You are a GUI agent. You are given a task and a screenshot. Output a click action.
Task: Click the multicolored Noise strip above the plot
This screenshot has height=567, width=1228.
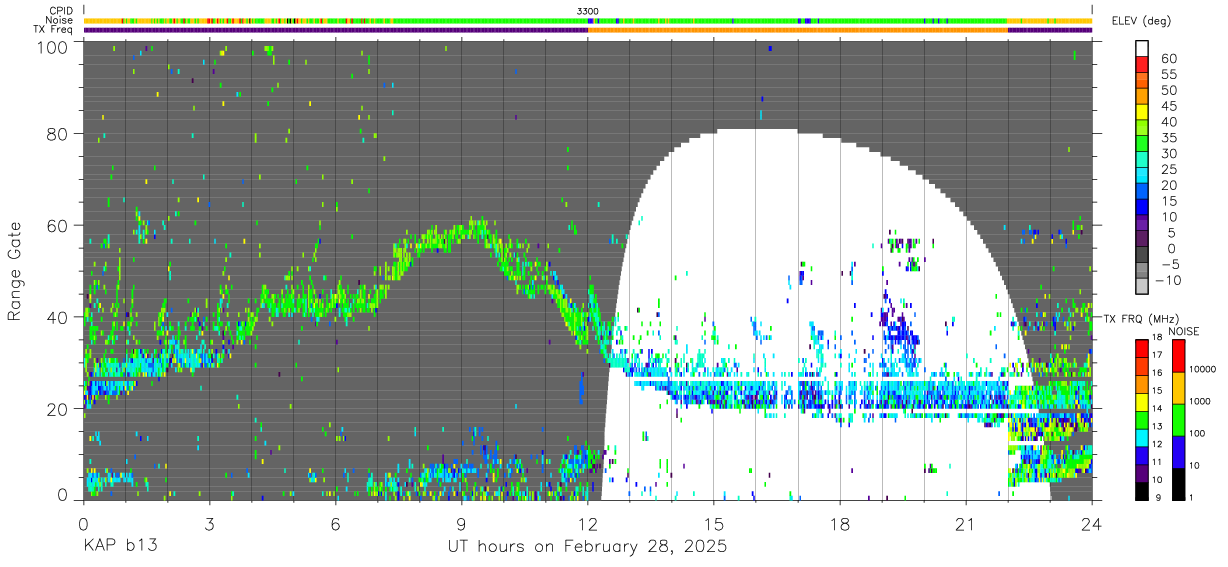(588, 20)
